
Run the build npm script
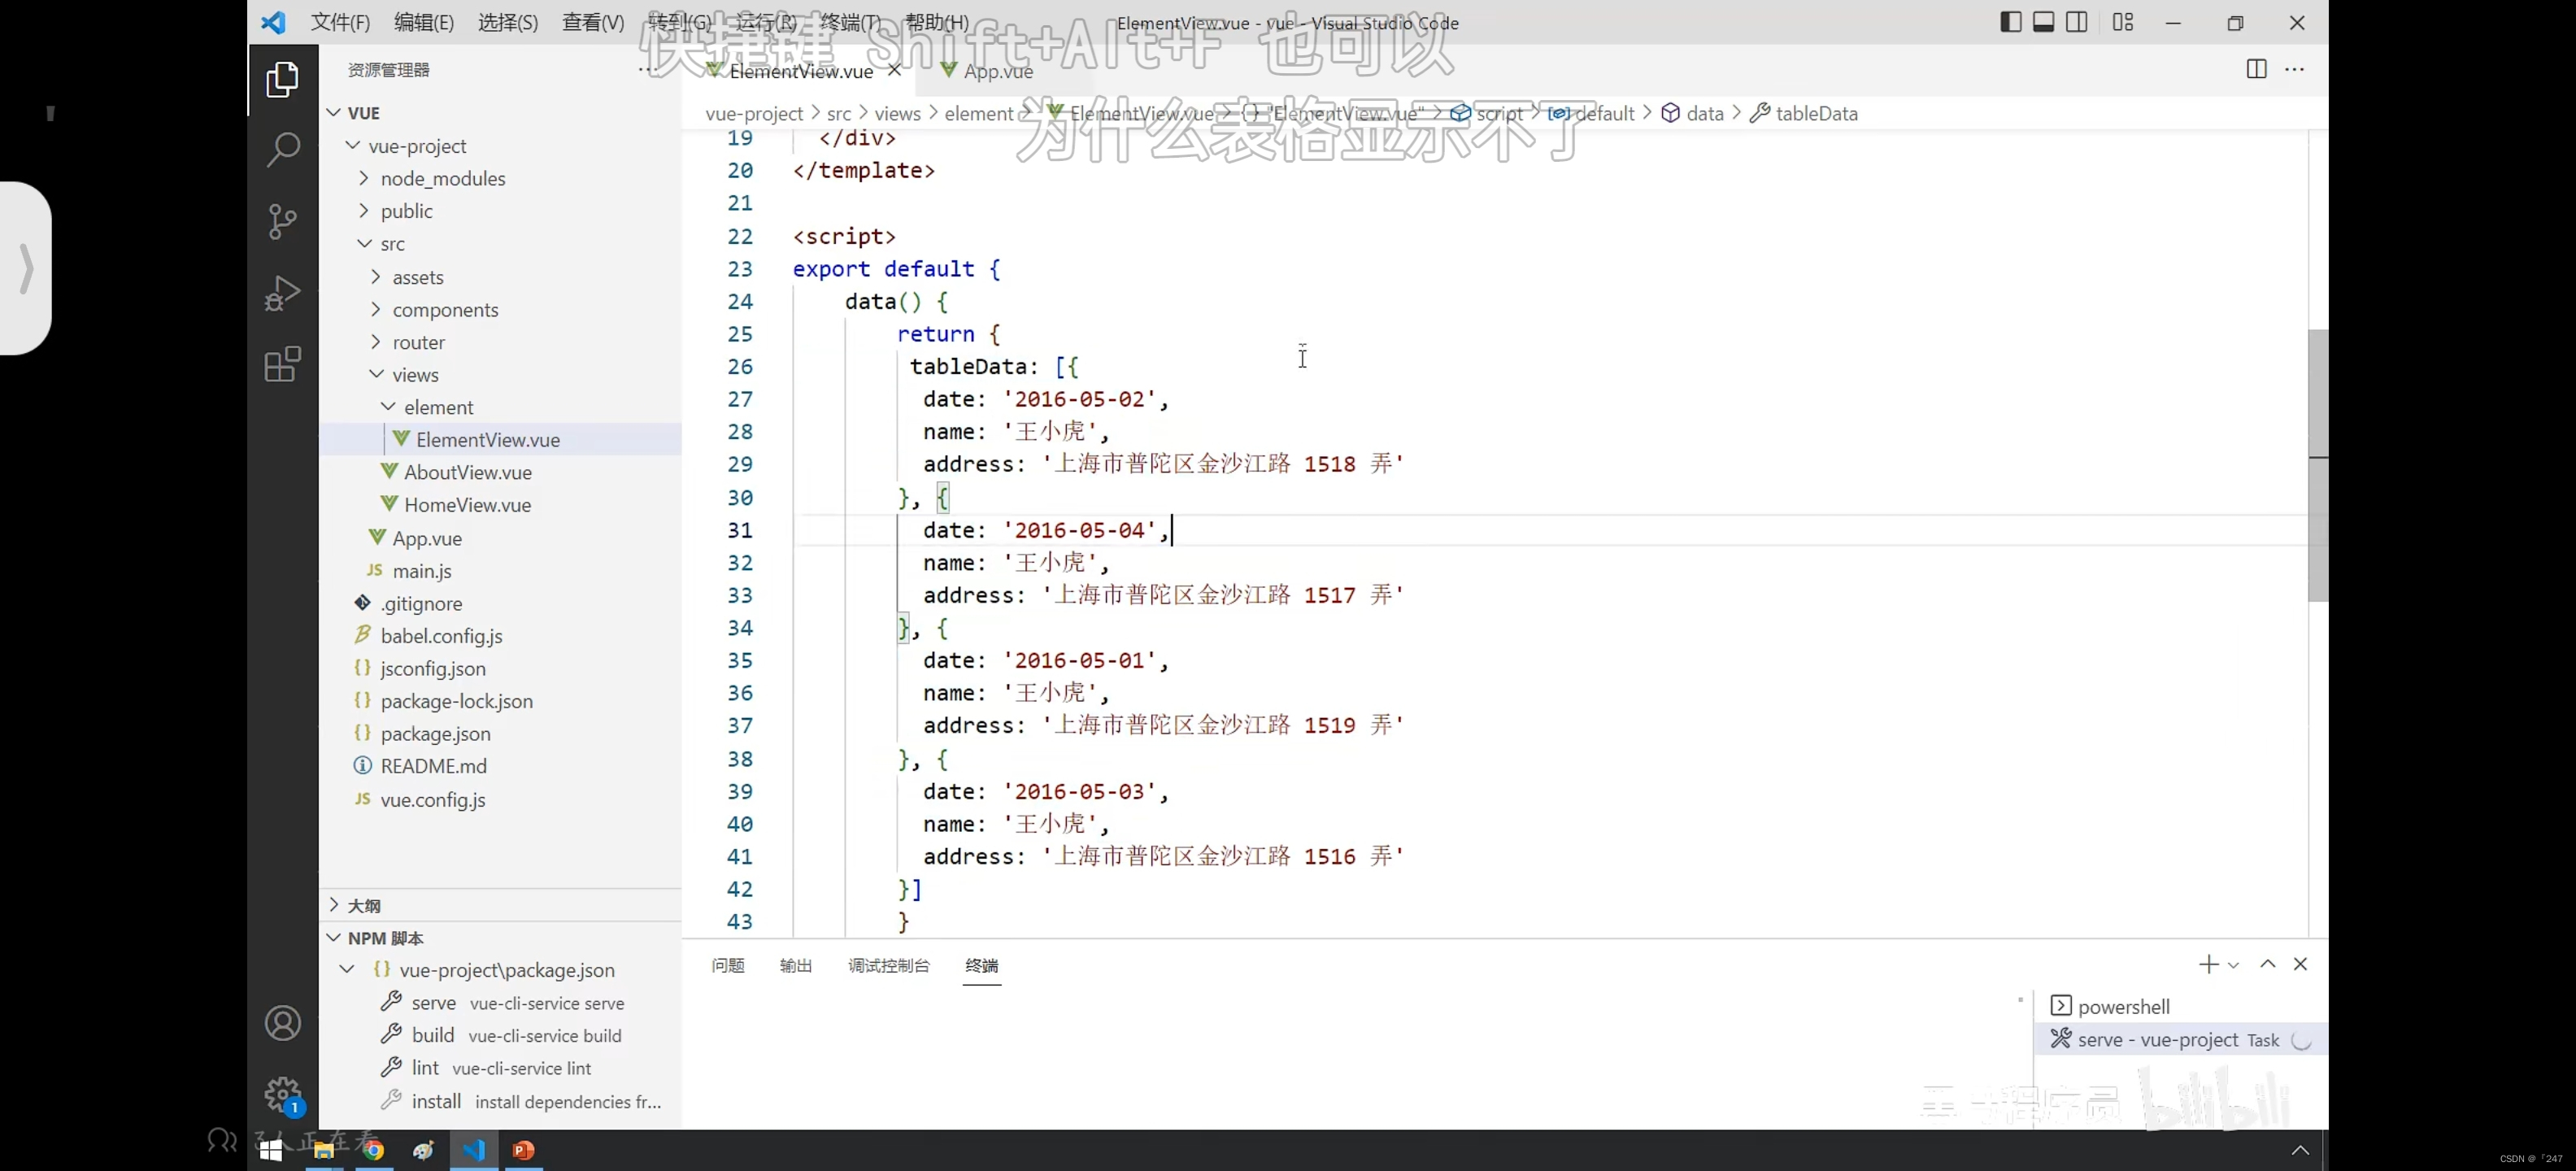click(501, 1036)
